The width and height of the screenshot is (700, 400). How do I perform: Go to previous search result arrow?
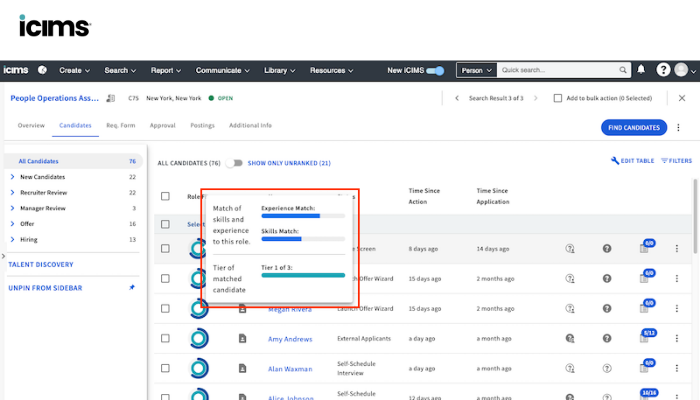click(x=457, y=98)
